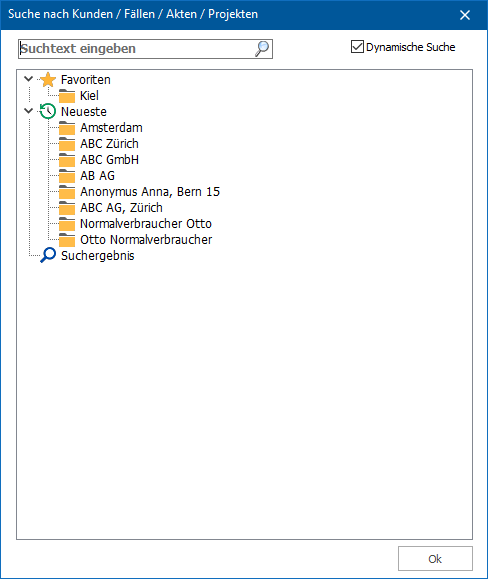Toggle the Dynamische Suche checkbox

coord(357,47)
